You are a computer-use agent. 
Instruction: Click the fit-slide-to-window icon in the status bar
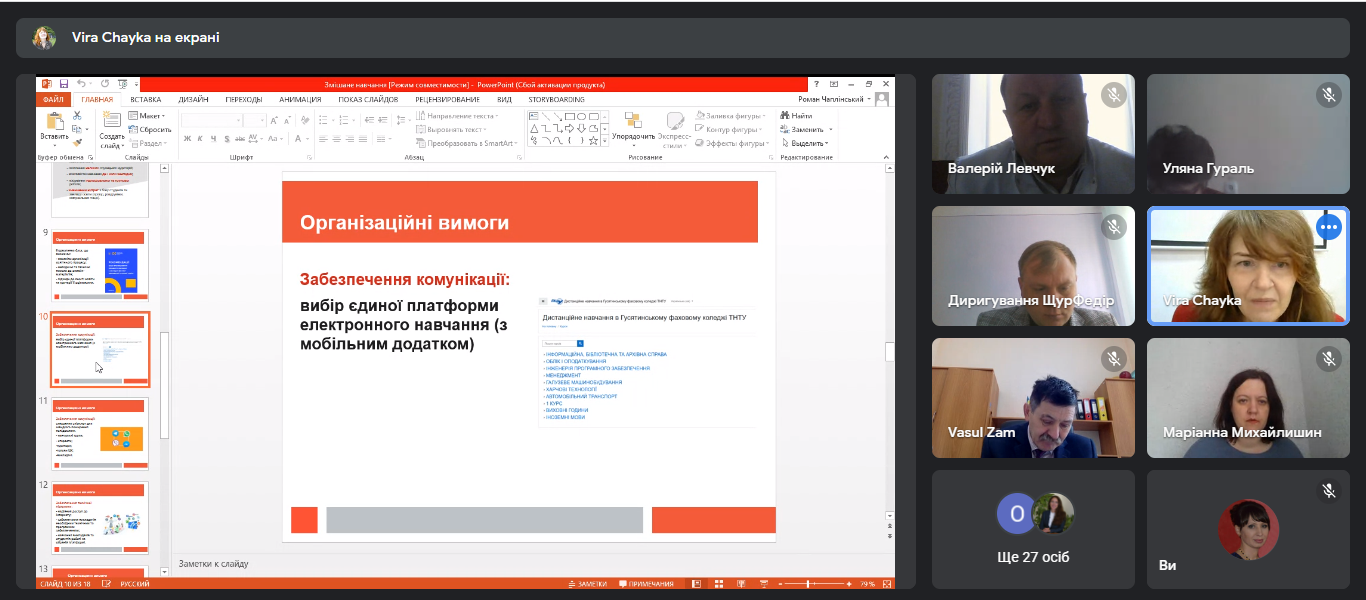point(887,584)
